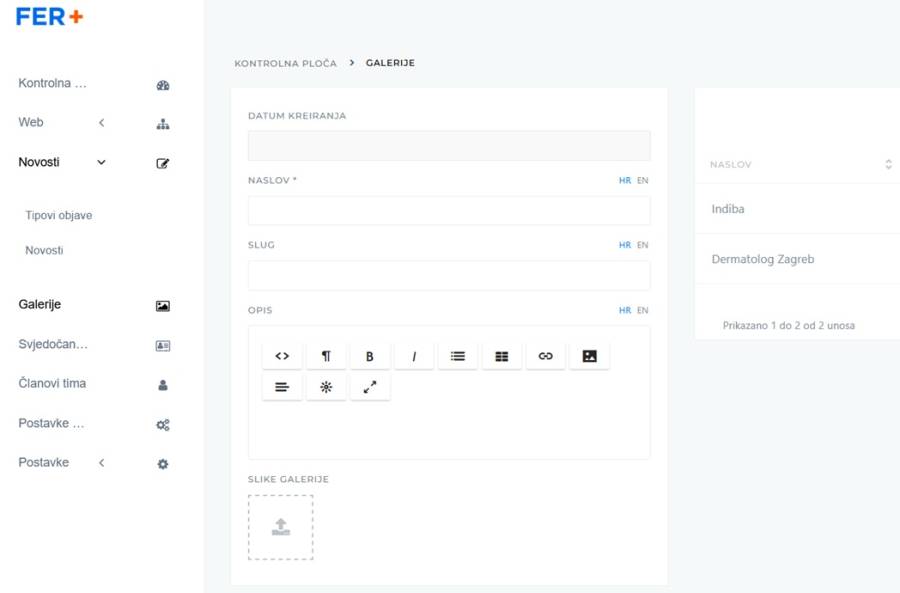Apply italic formatting in Opis editor
Viewport: 900px width, 593px height.
pos(414,356)
